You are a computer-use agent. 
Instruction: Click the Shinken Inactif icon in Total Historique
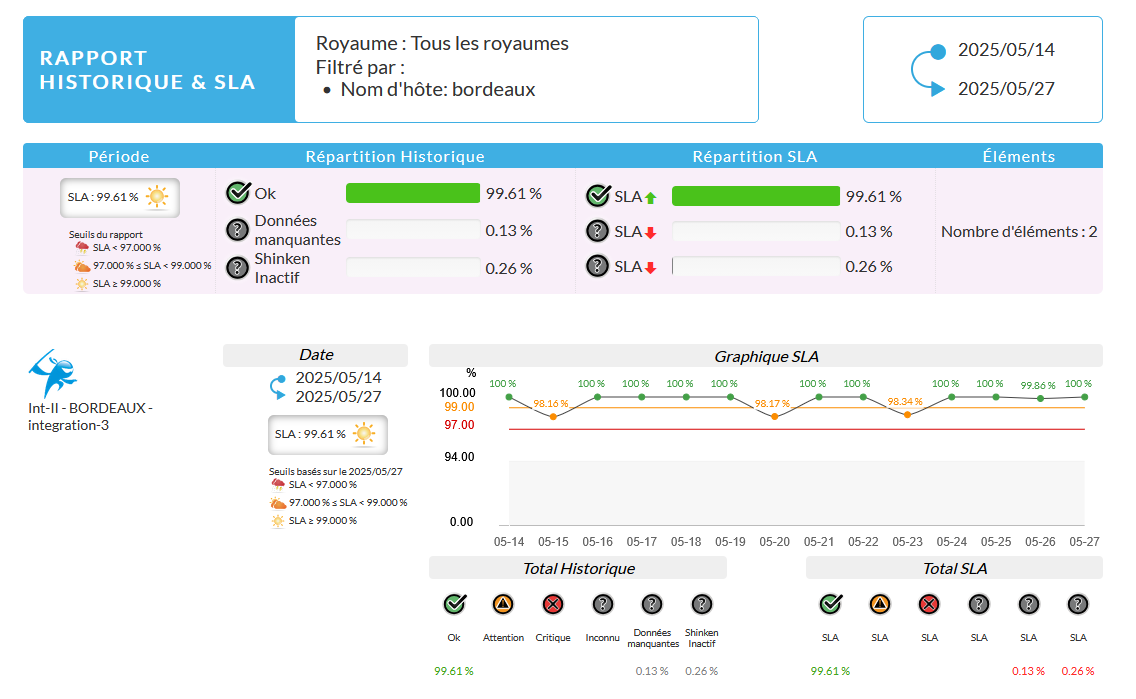(702, 604)
